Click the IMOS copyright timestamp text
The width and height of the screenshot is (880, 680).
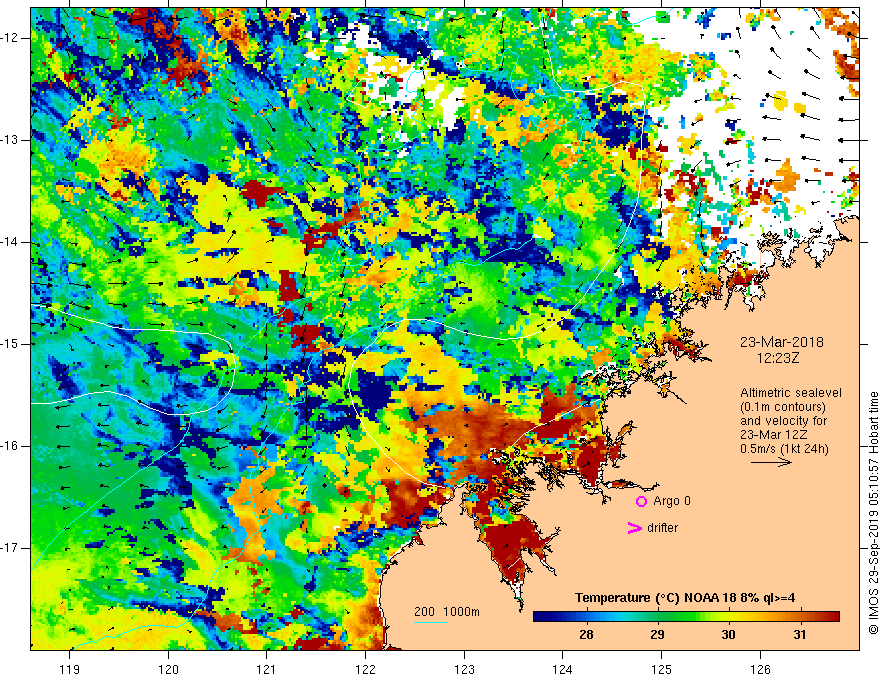point(873,513)
